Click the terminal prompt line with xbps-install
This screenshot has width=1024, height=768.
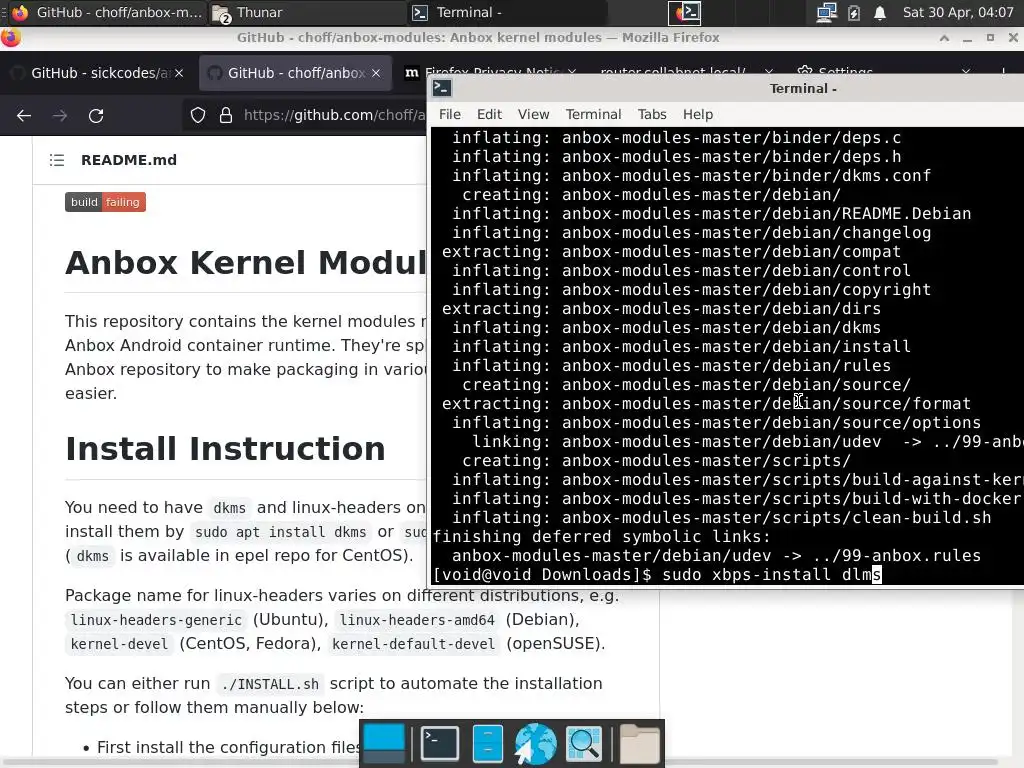click(657, 575)
